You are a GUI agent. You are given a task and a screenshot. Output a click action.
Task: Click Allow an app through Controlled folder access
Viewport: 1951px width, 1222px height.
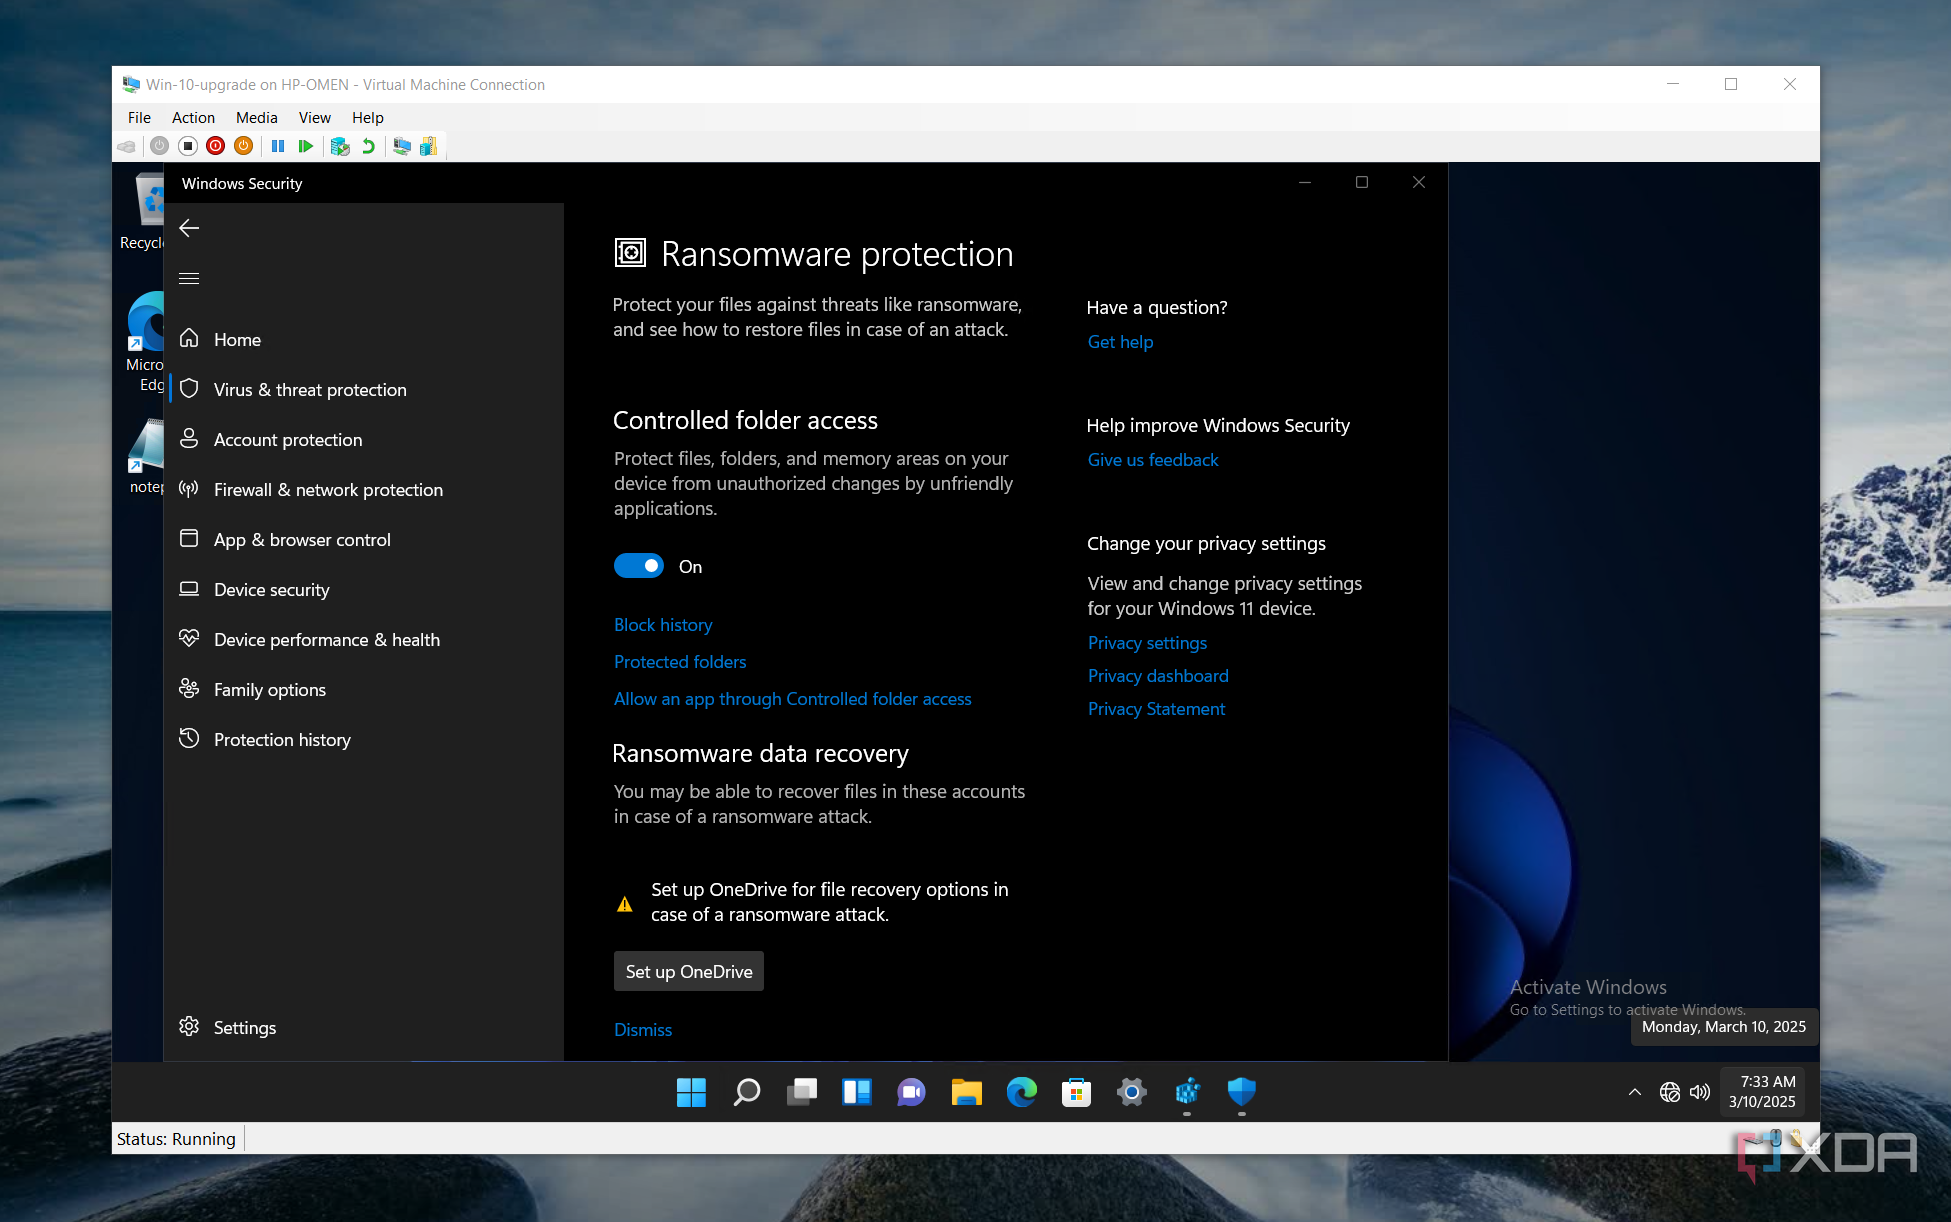point(793,699)
